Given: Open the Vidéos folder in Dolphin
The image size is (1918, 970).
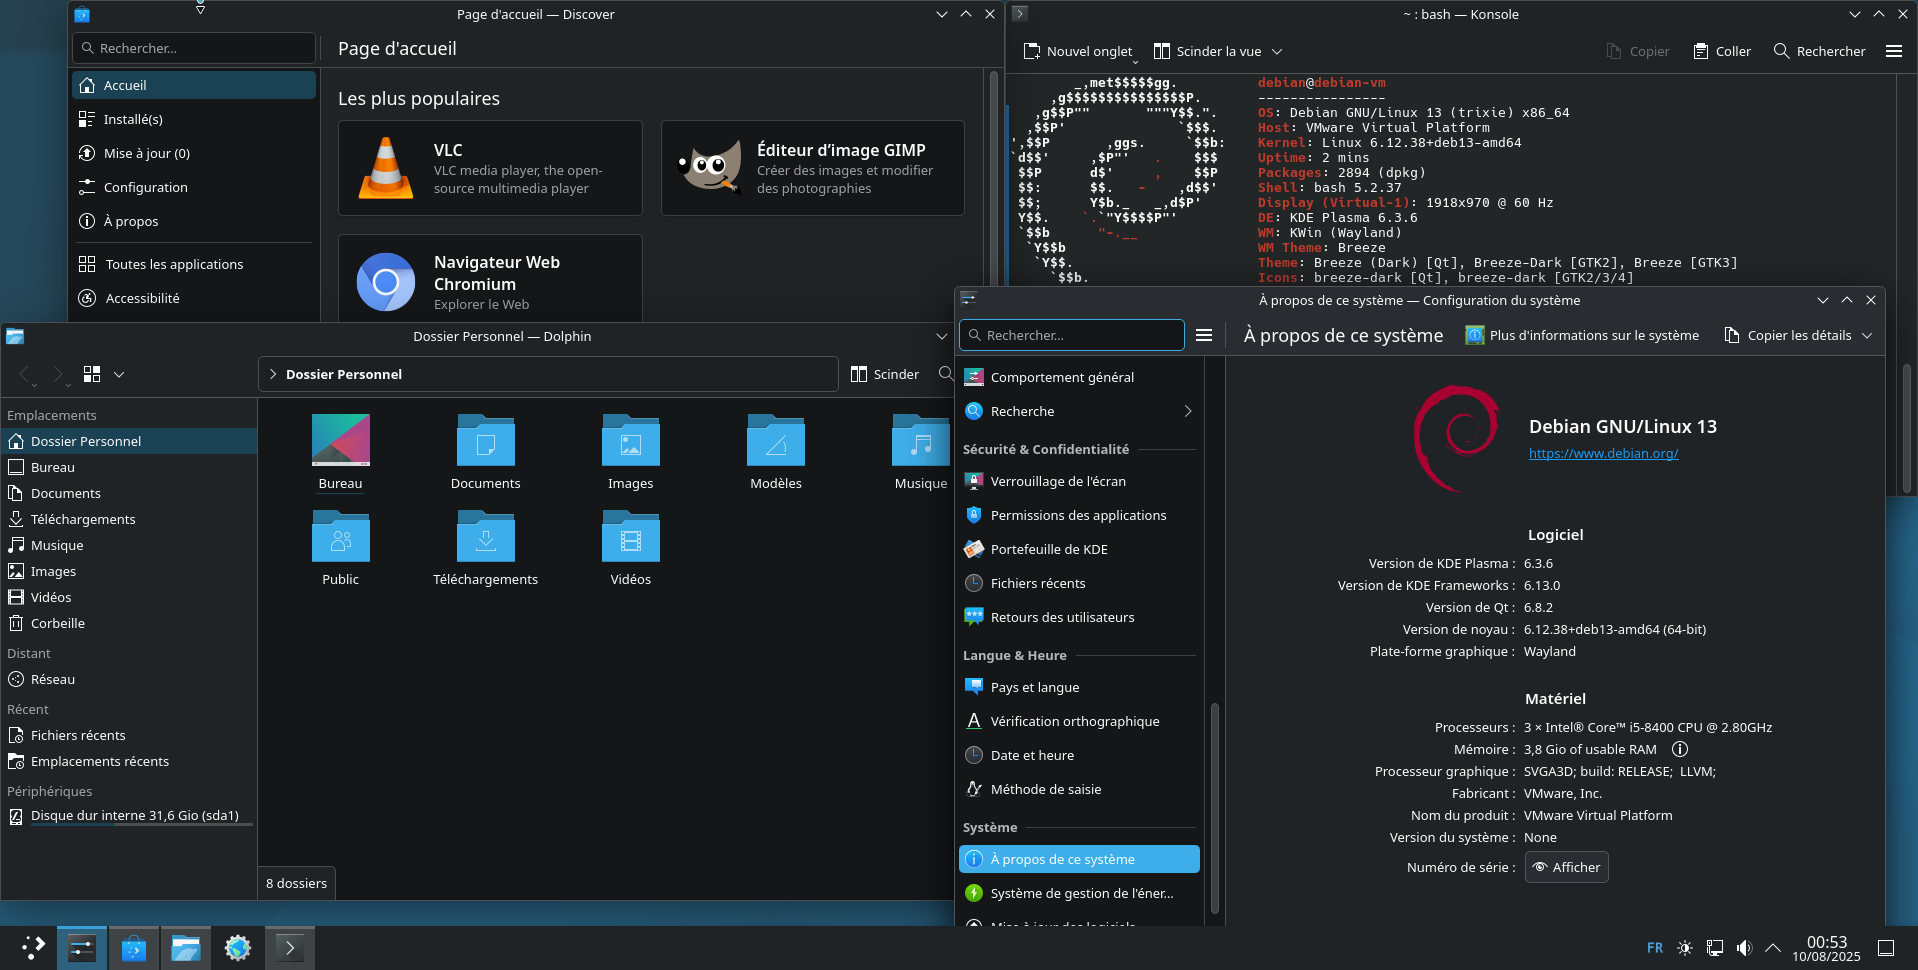Looking at the screenshot, I should (630, 540).
